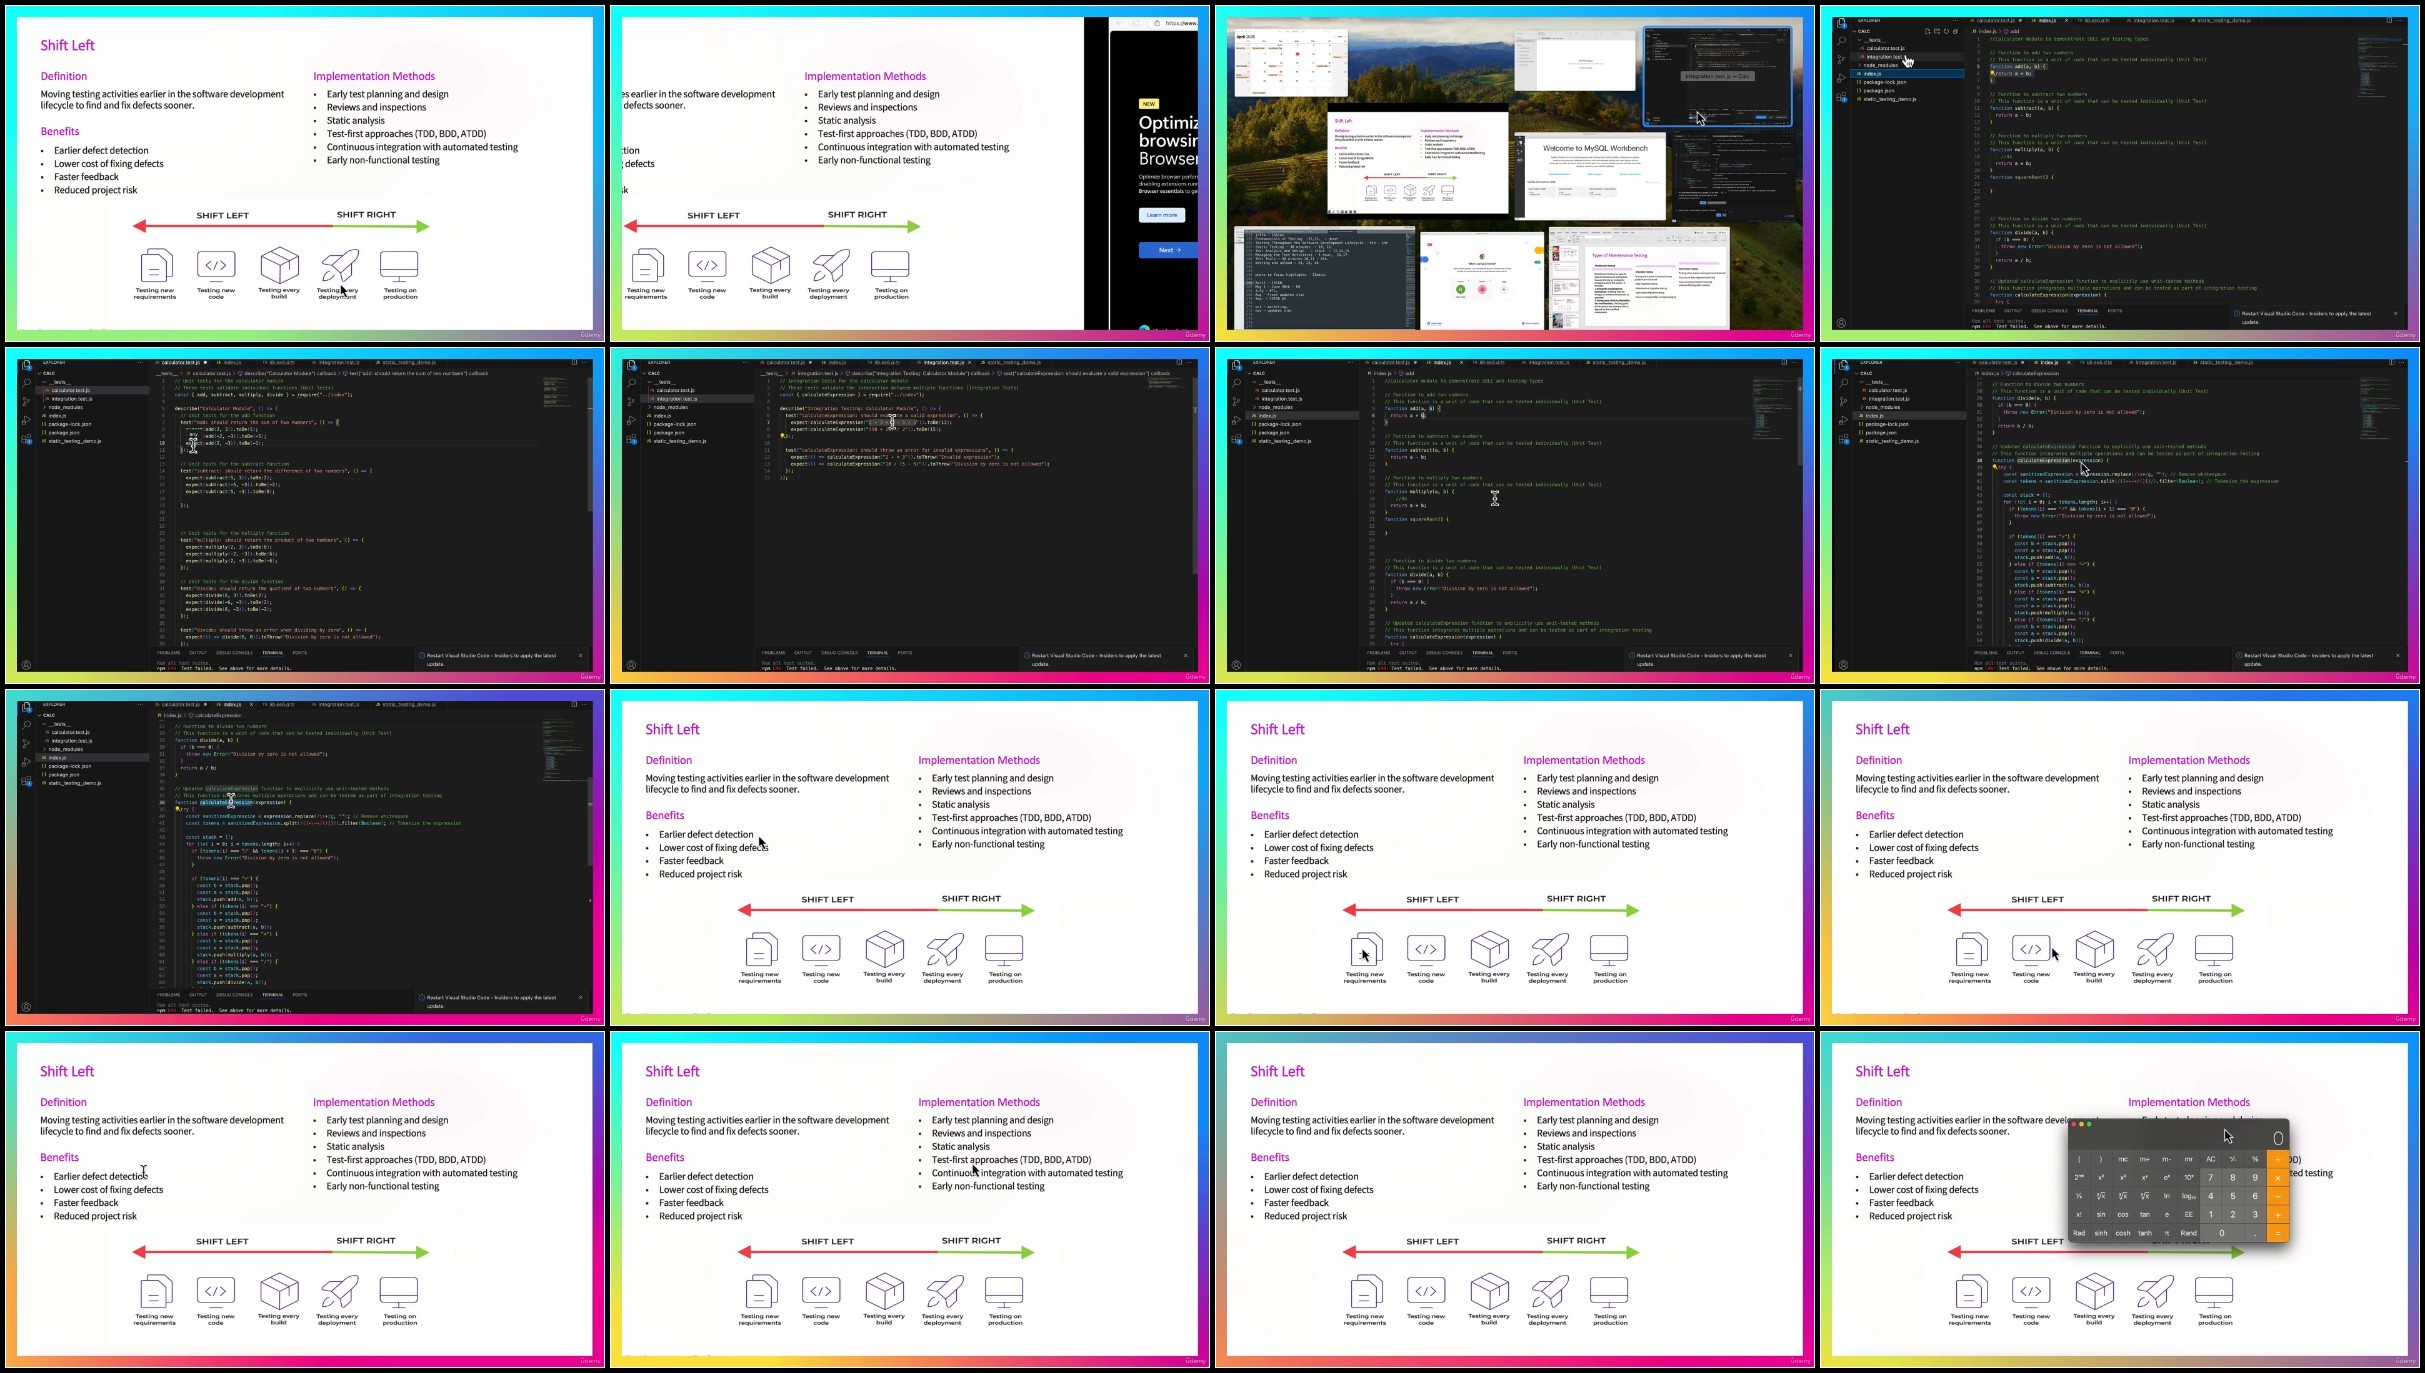This screenshot has width=2425, height=1373.
Task: Select the Shift Left slideshow window in Mission Control
Action: click(1418, 162)
